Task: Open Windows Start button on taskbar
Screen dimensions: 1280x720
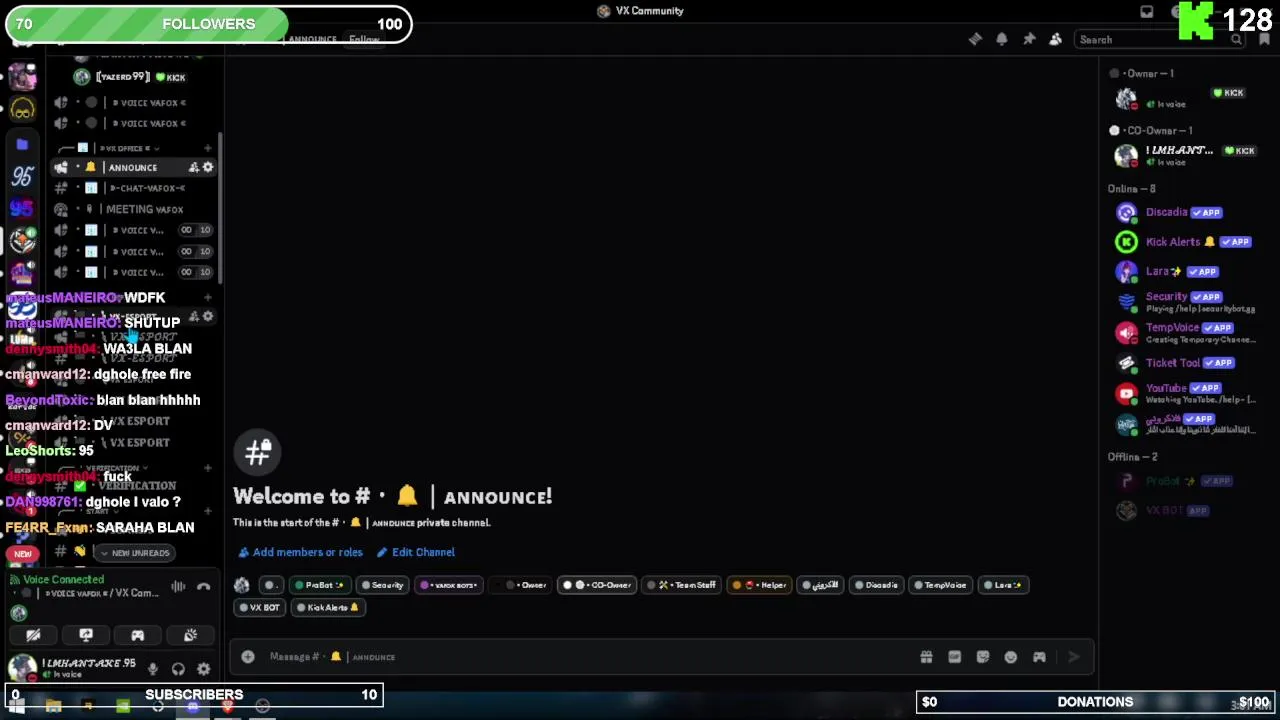Action: (x=17, y=706)
